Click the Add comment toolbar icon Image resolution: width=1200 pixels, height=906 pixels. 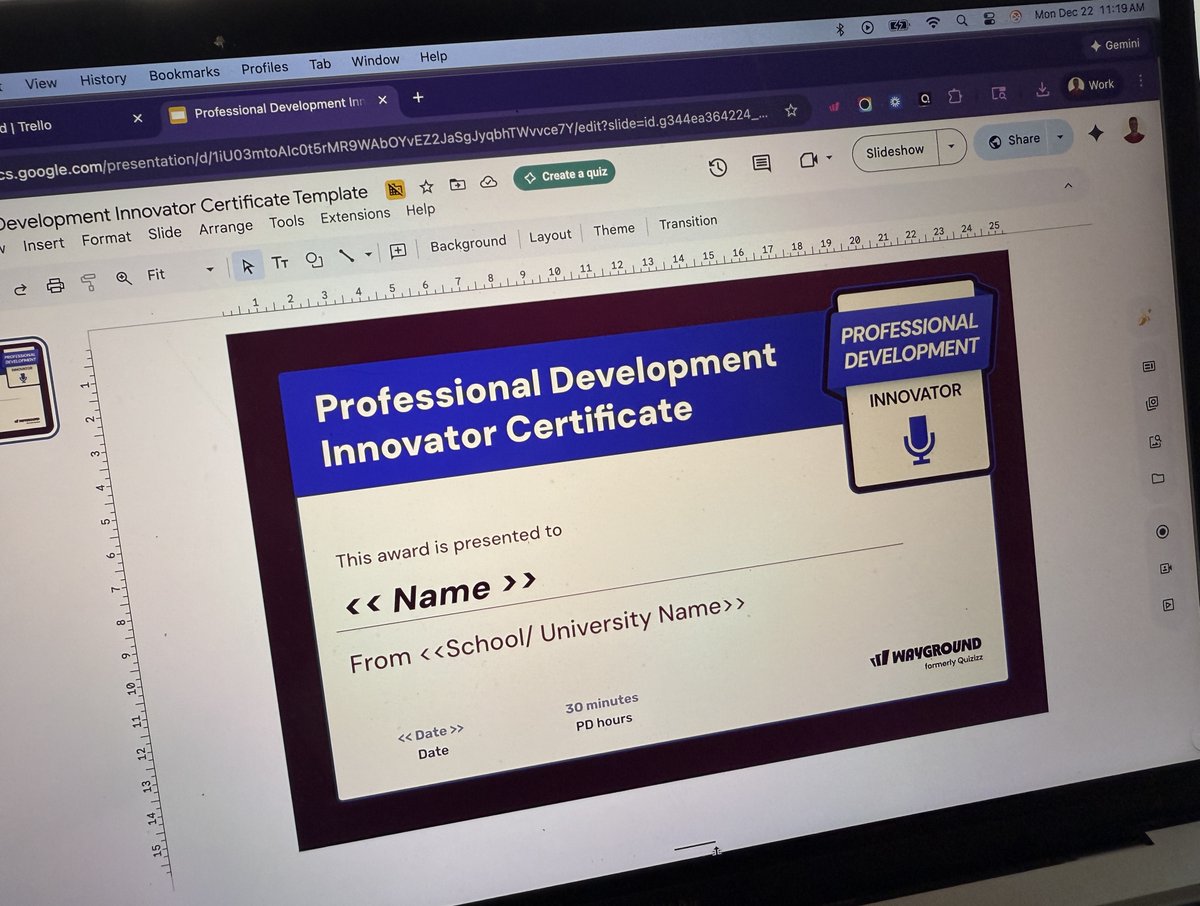coord(398,250)
